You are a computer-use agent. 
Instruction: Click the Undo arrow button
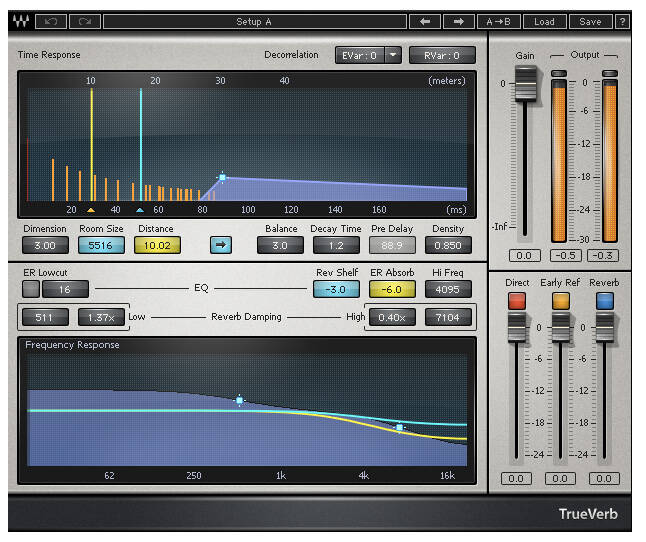pos(51,21)
